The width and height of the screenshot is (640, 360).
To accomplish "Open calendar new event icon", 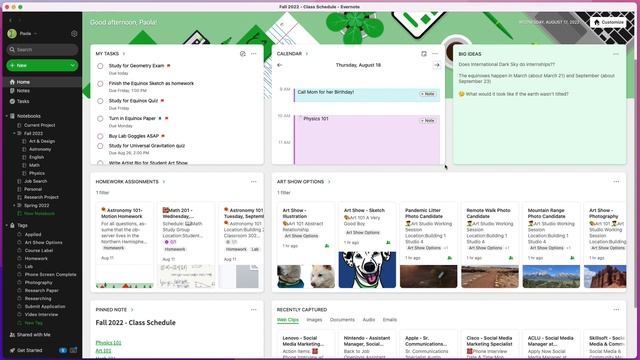I will point(424,54).
